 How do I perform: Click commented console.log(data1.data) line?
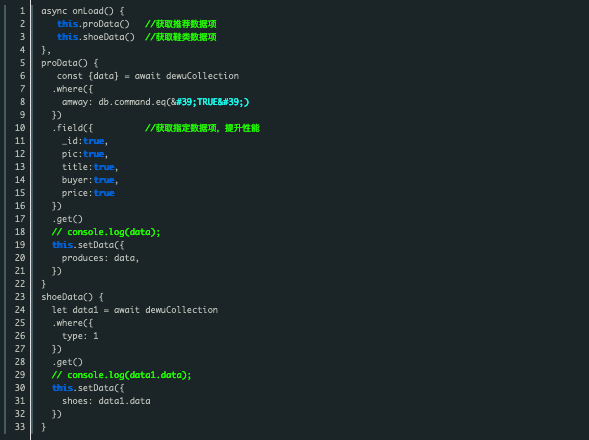[121, 375]
